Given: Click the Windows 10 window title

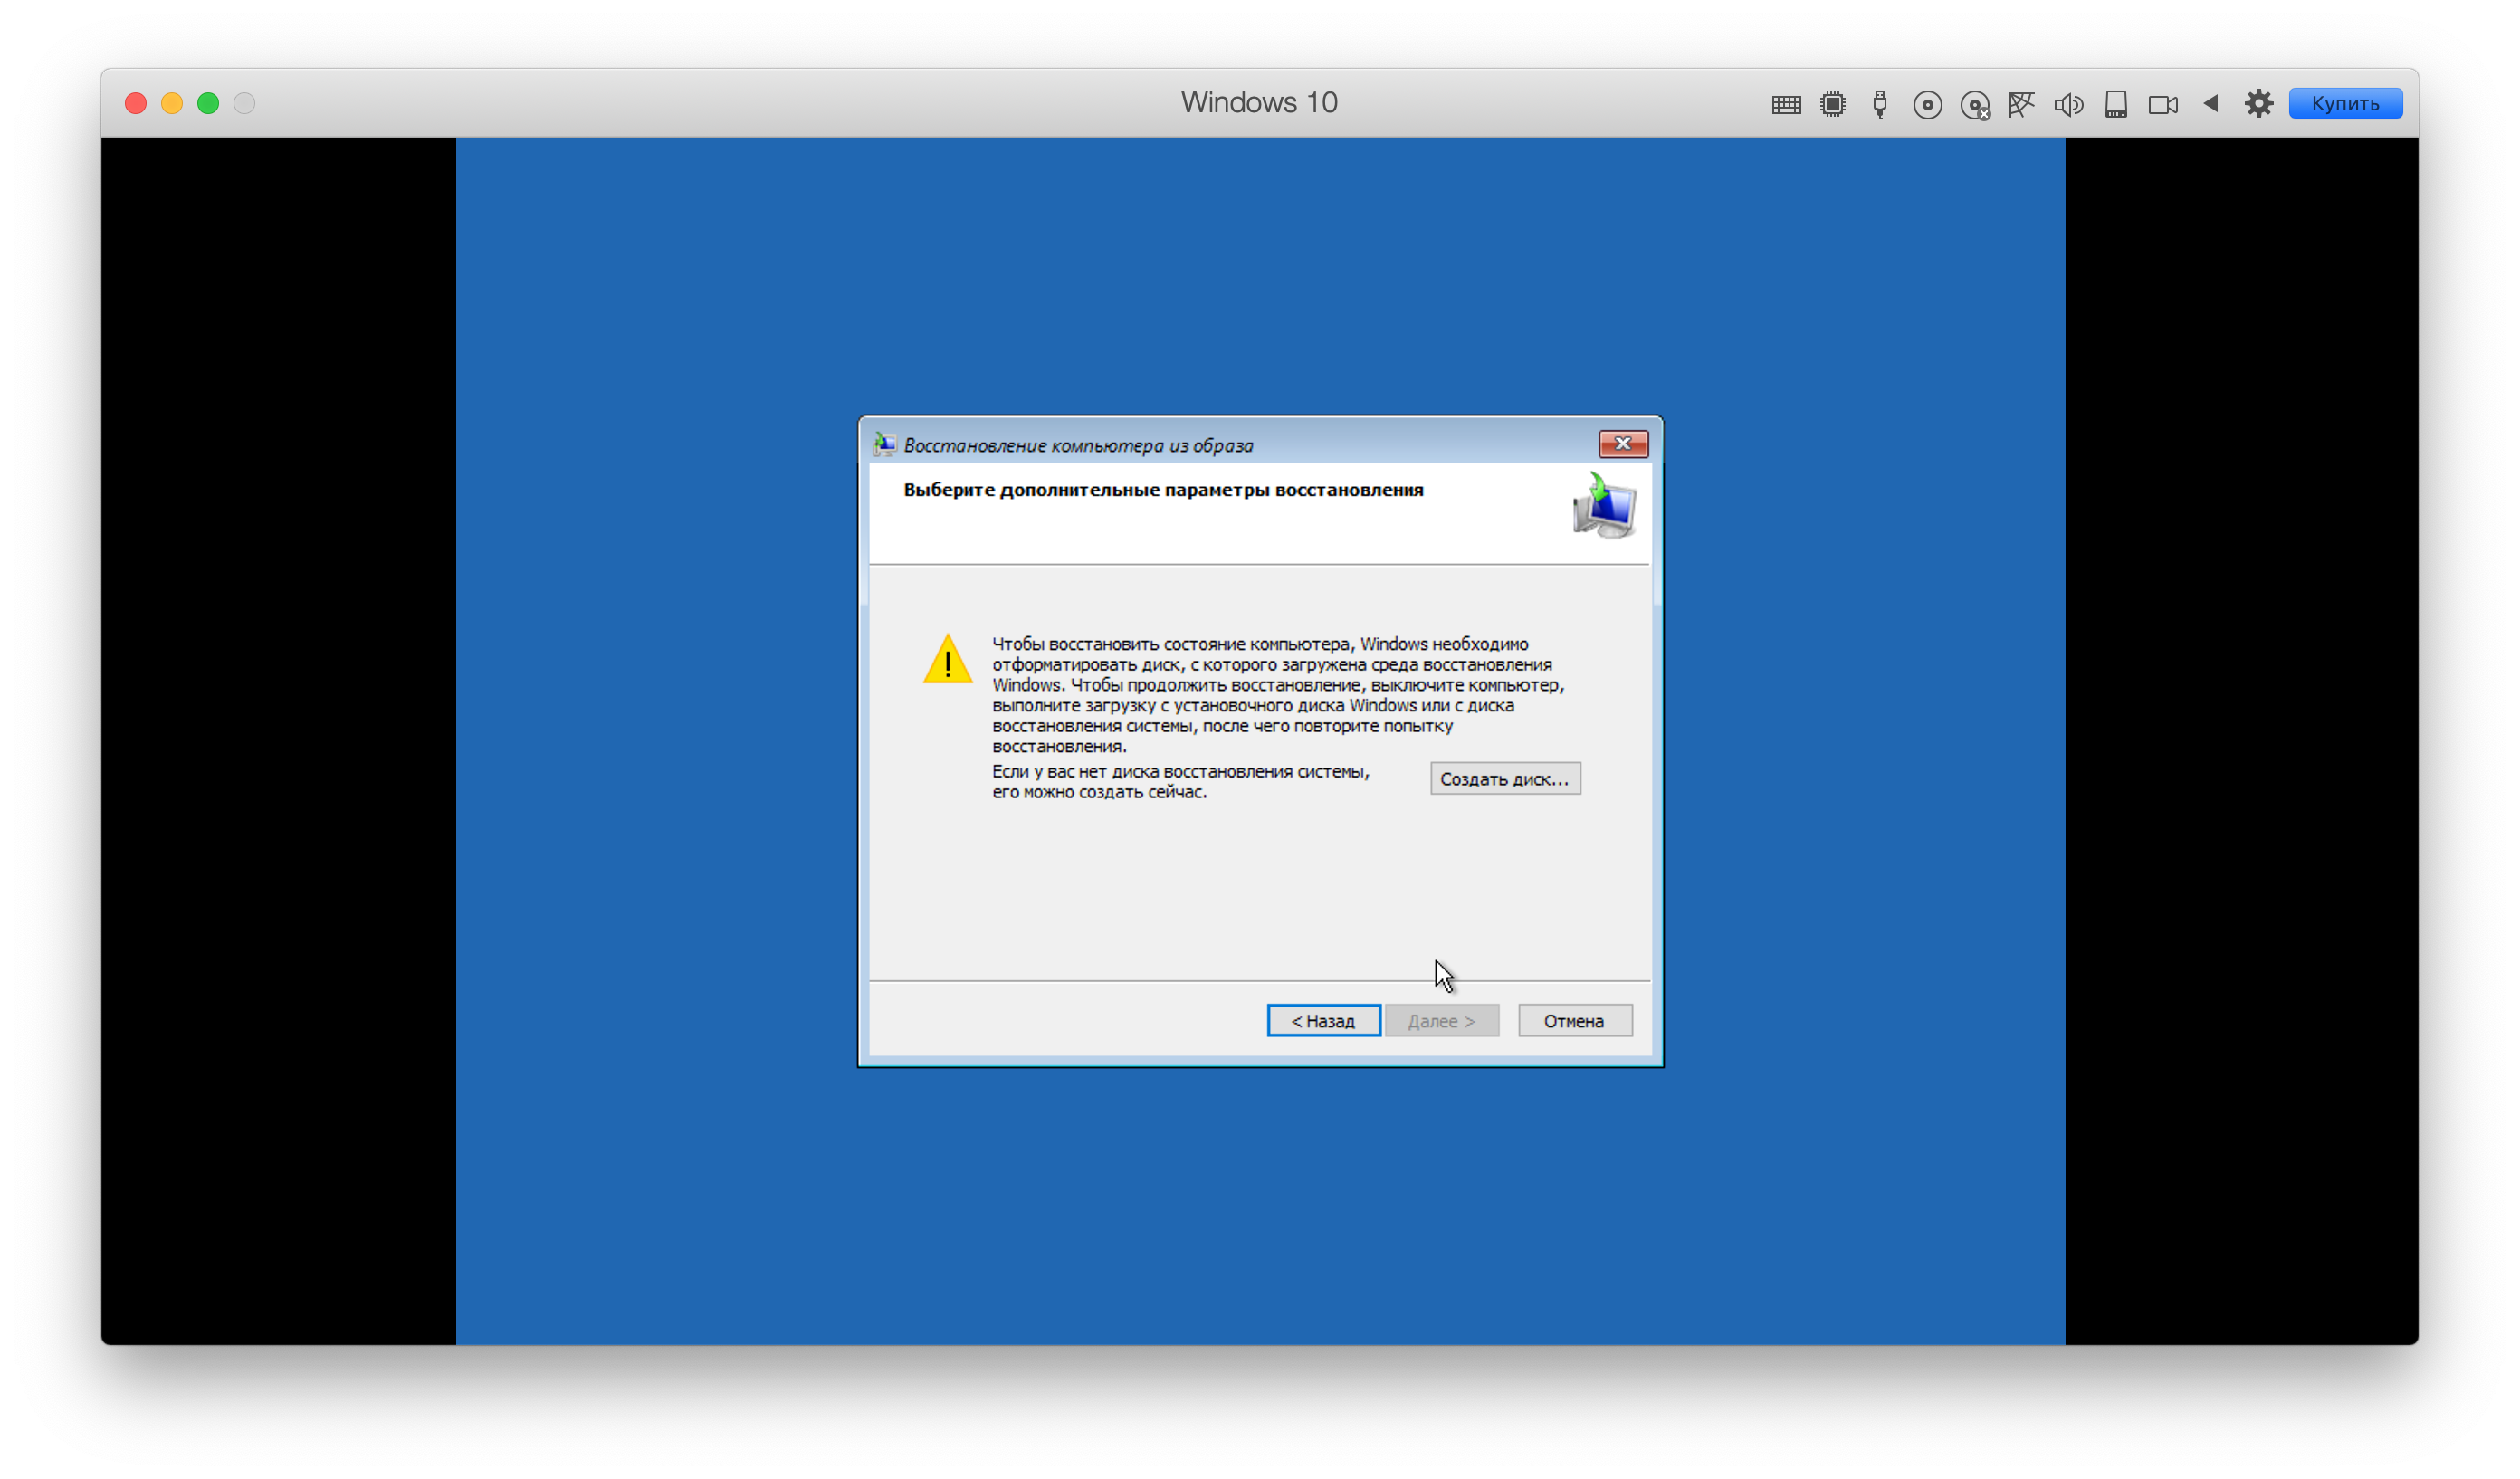Looking at the screenshot, I should (x=1258, y=102).
